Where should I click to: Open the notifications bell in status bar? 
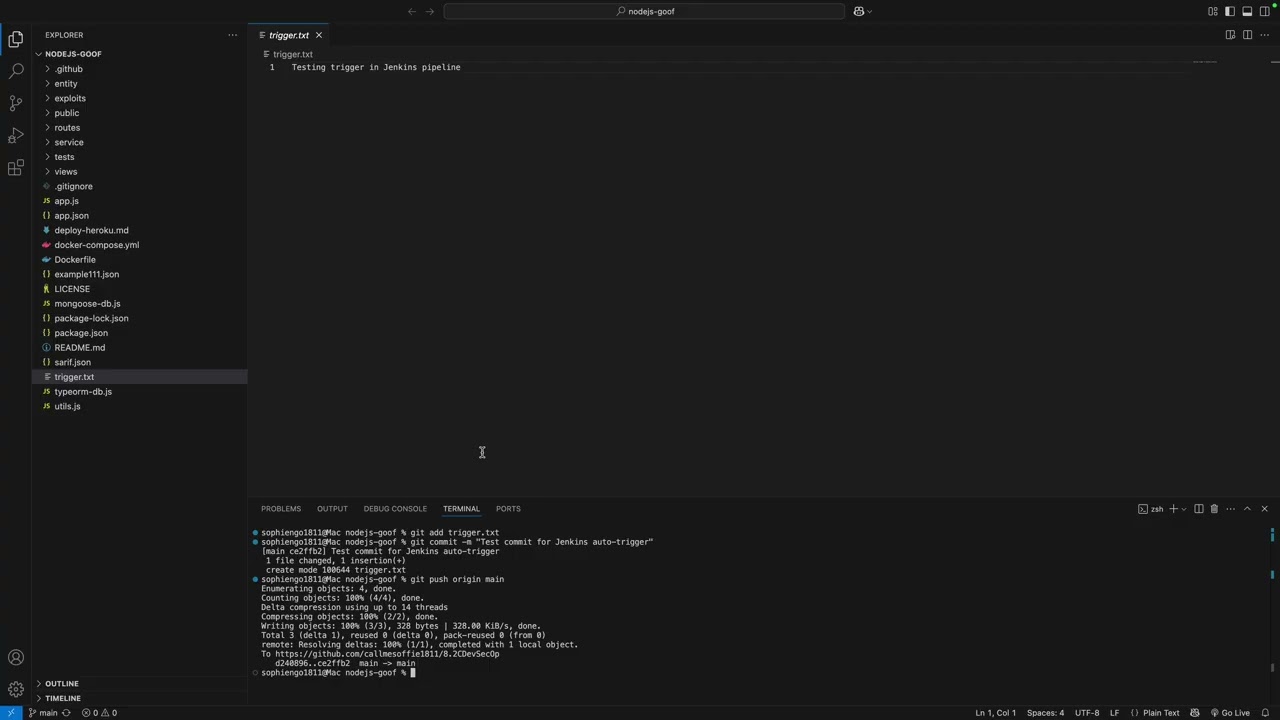point(1266,713)
